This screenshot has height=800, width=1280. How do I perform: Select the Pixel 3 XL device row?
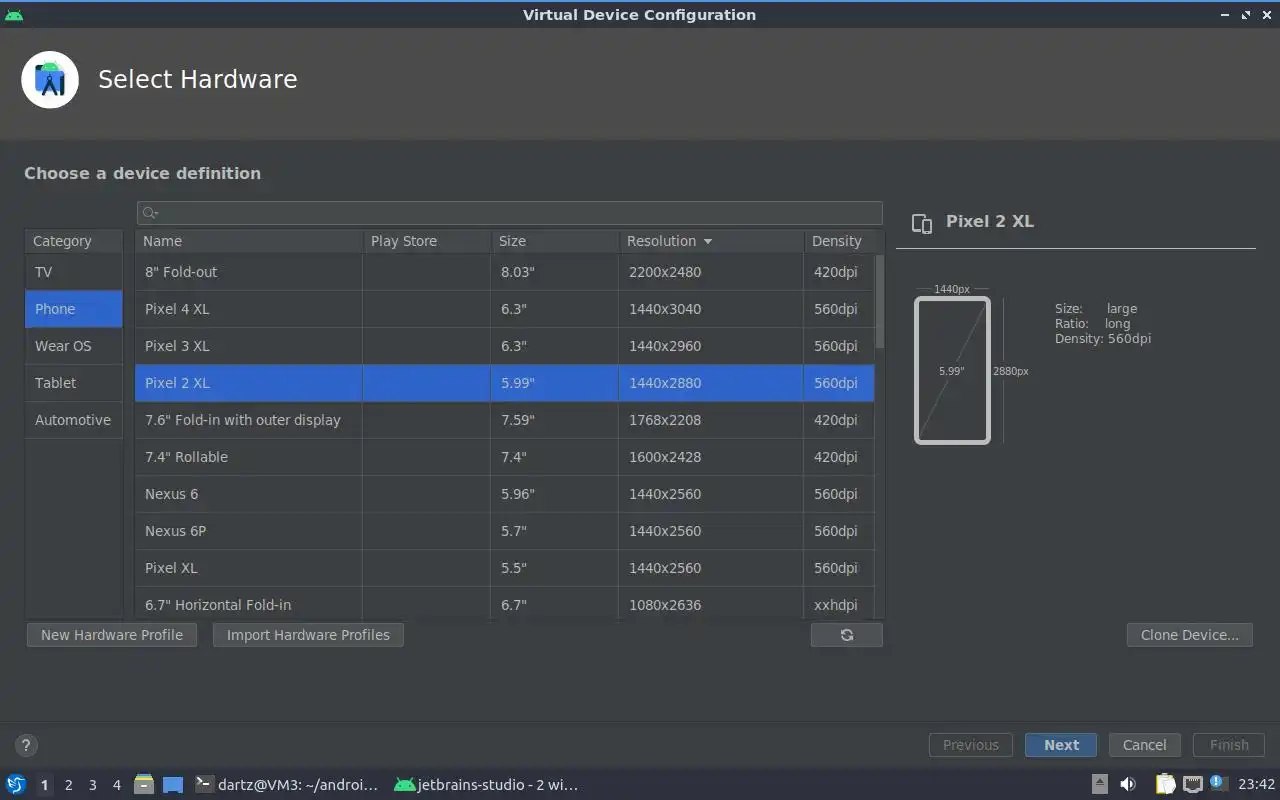pyautogui.click(x=505, y=346)
